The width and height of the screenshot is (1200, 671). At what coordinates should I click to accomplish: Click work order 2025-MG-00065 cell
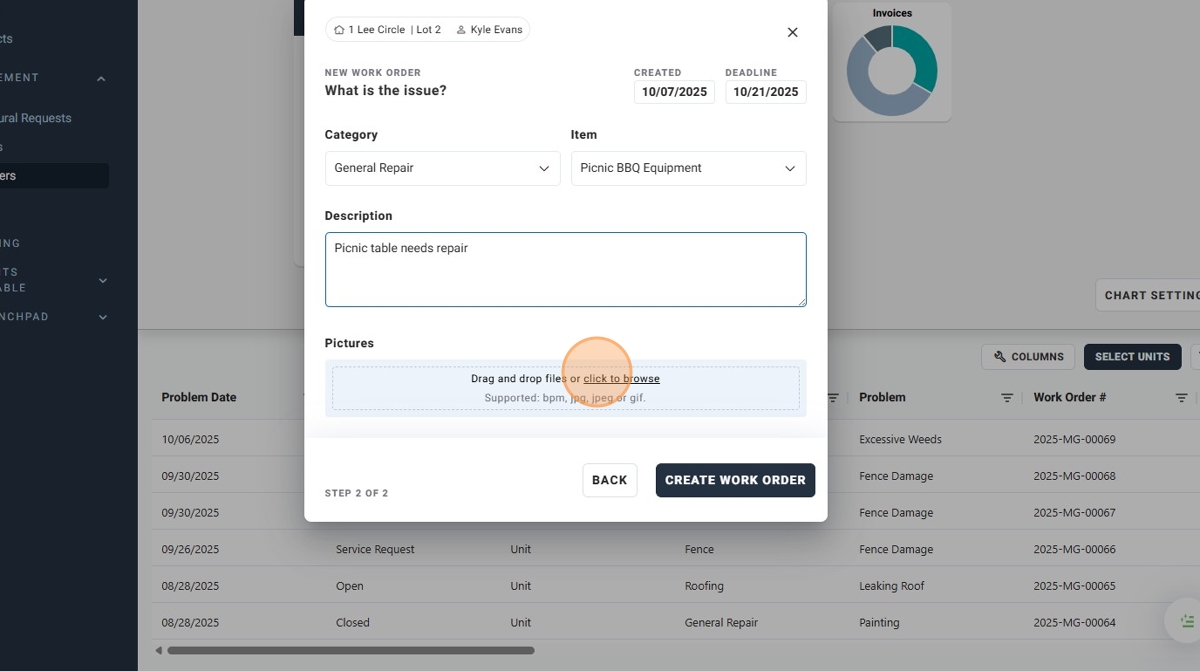(x=1074, y=586)
